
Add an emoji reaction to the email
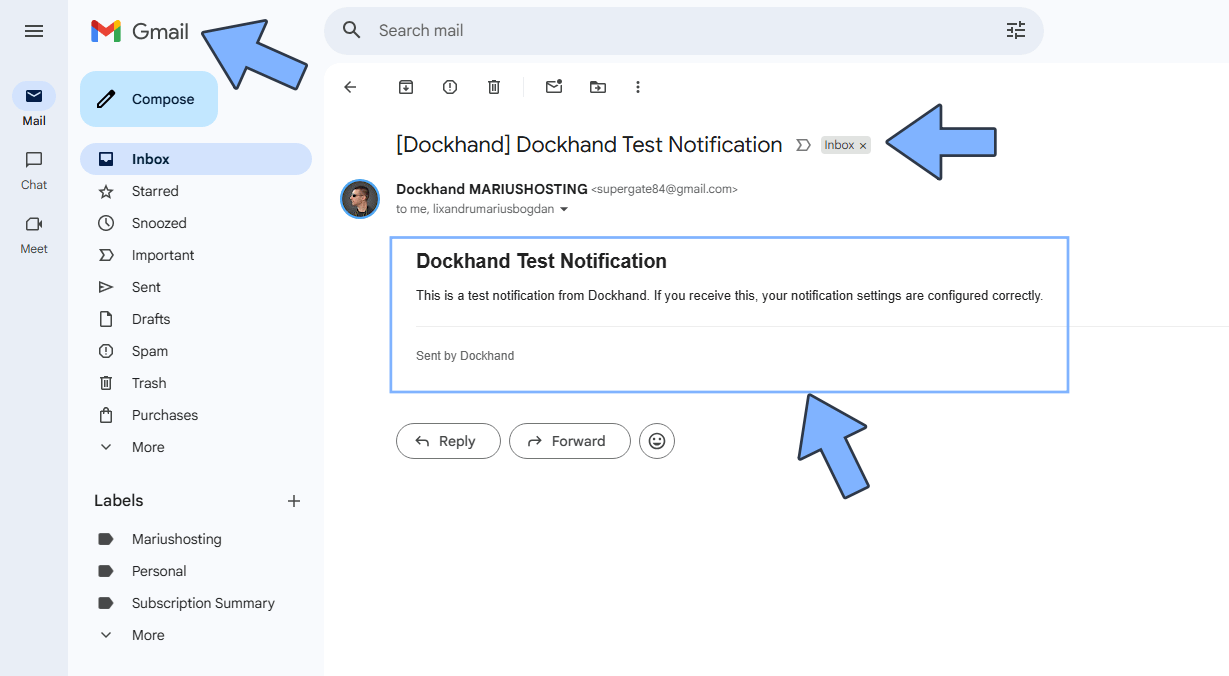[x=656, y=441]
